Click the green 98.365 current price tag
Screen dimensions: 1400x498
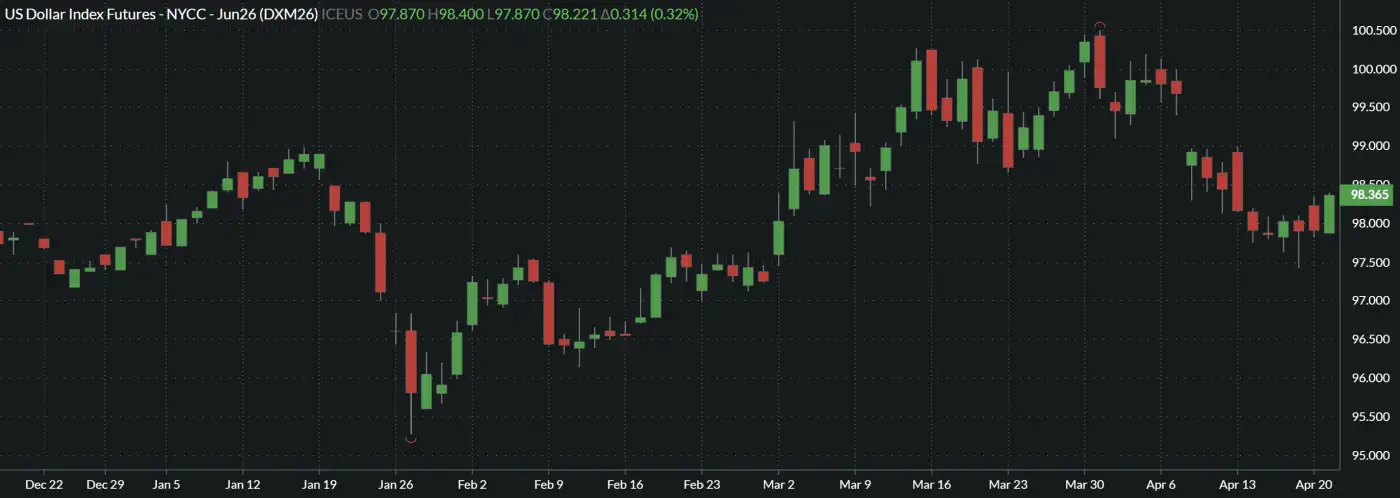click(x=1368, y=195)
